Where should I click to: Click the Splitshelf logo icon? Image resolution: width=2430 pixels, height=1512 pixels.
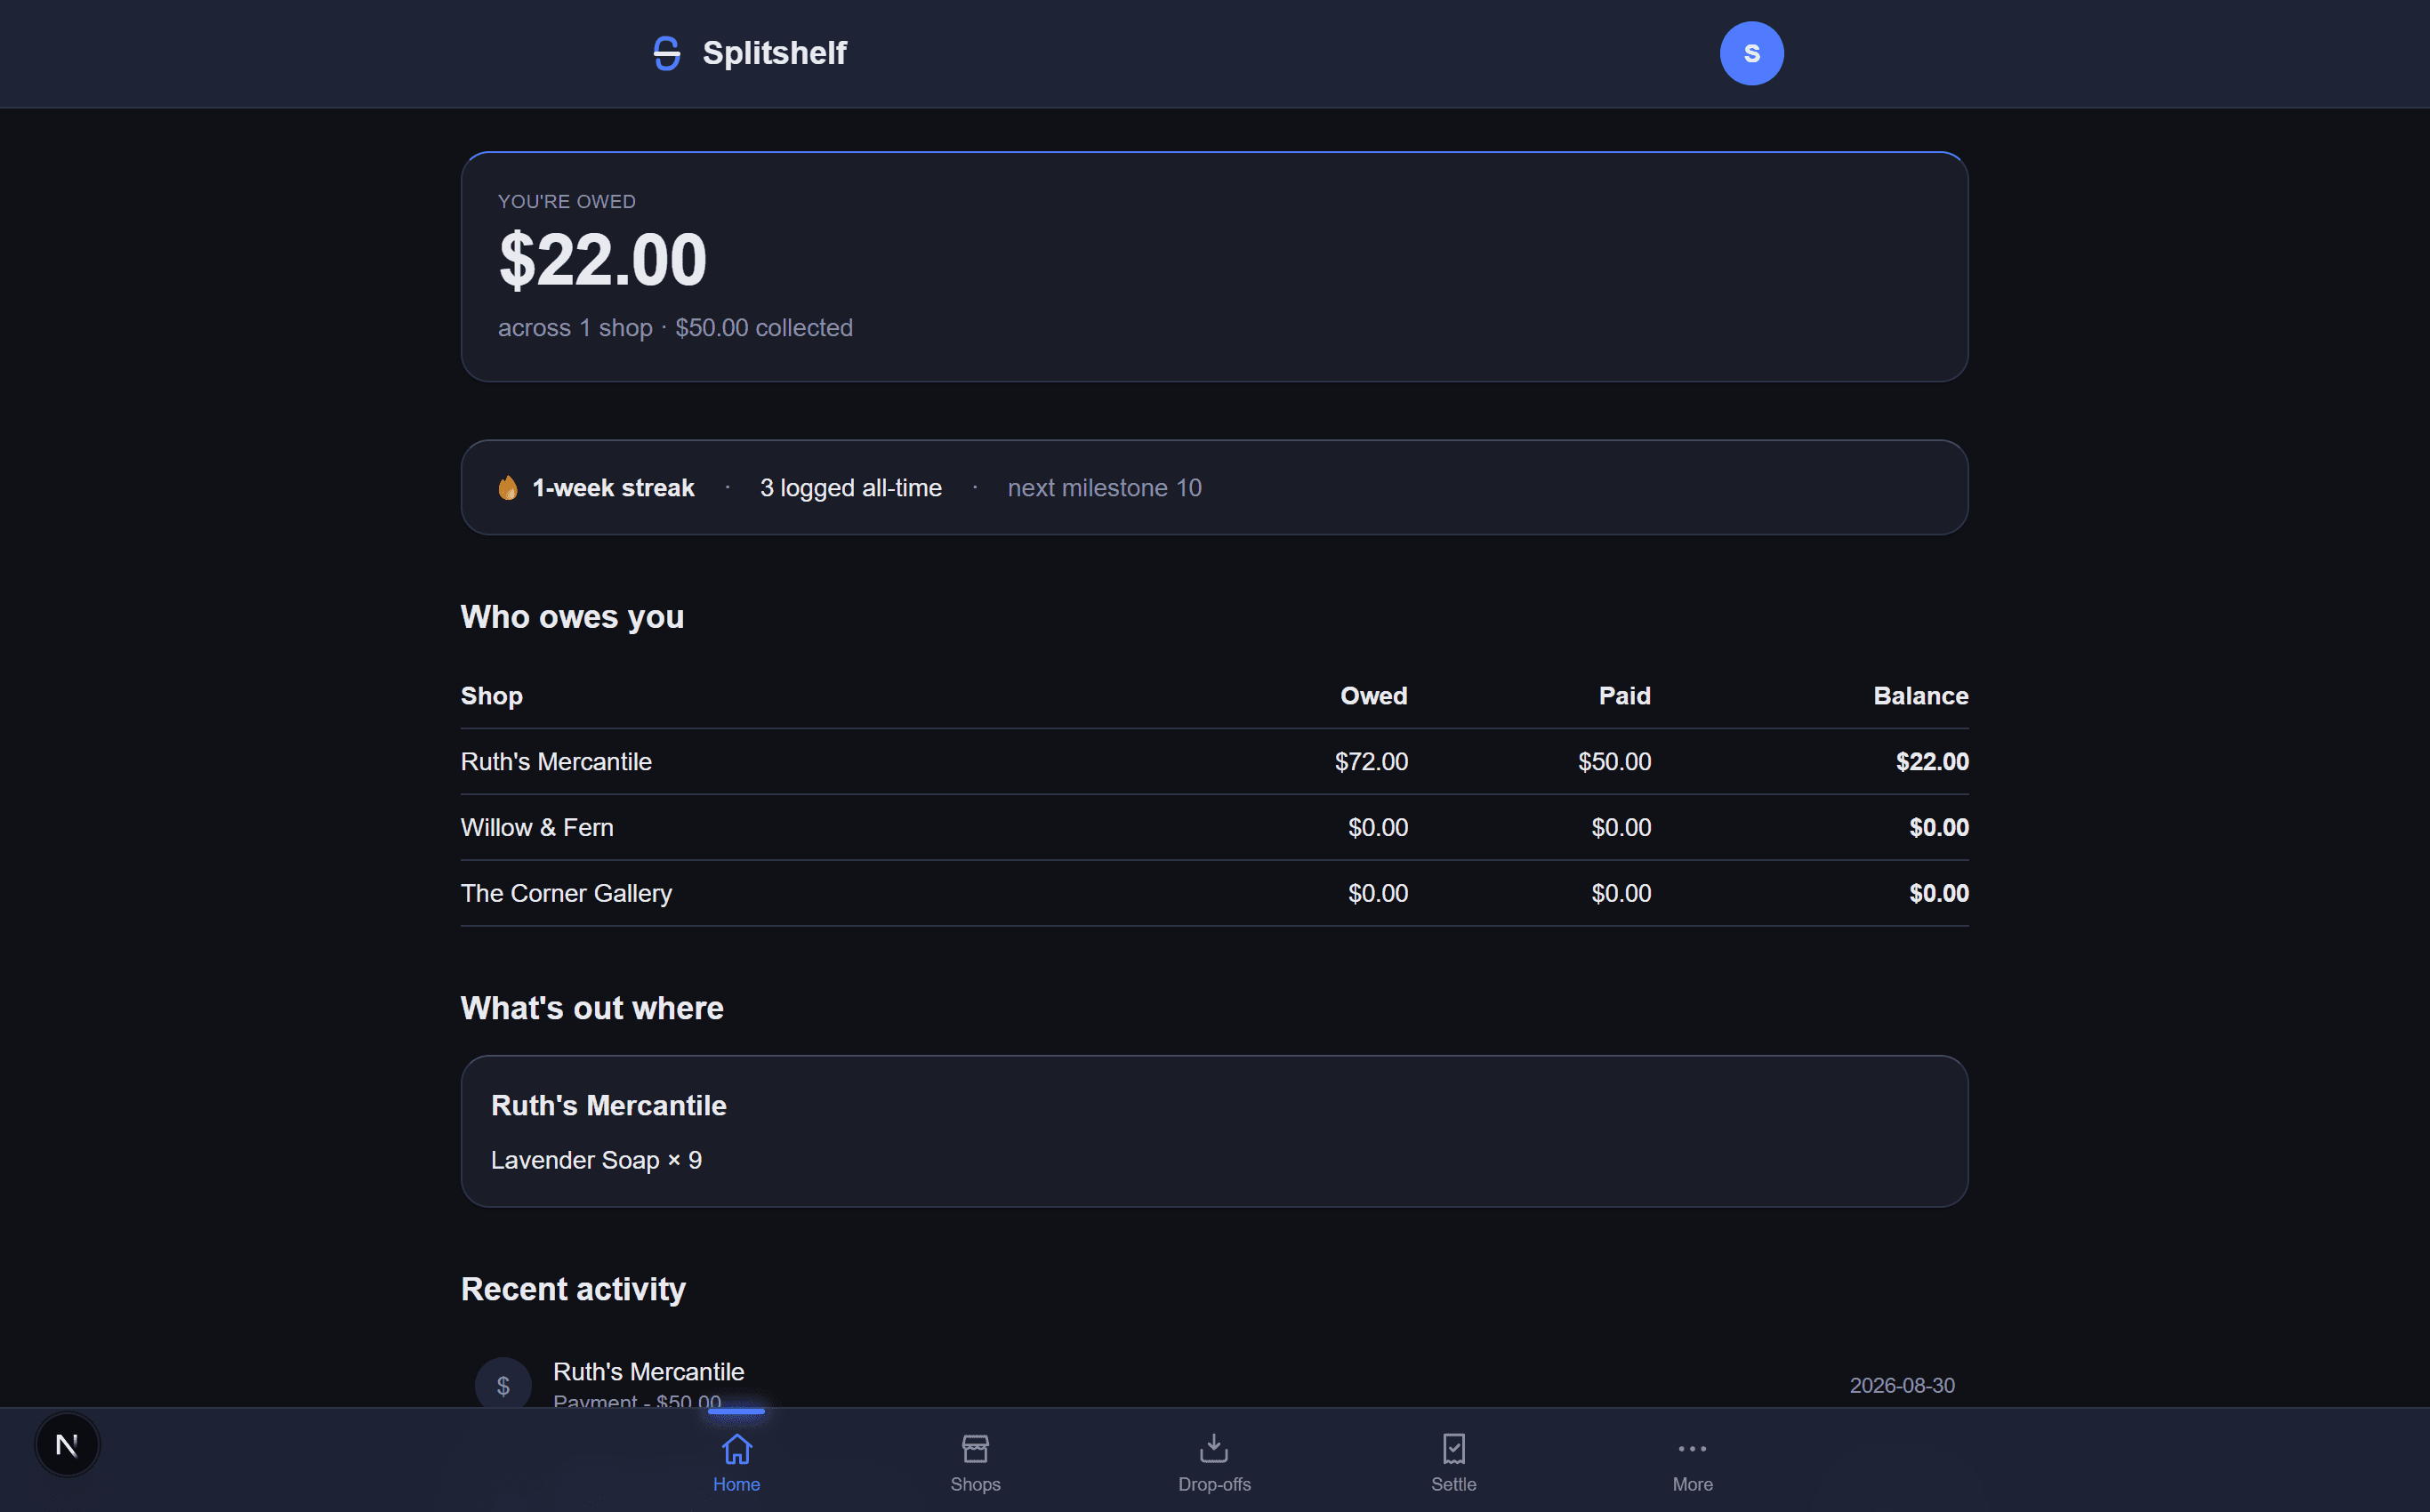[666, 53]
